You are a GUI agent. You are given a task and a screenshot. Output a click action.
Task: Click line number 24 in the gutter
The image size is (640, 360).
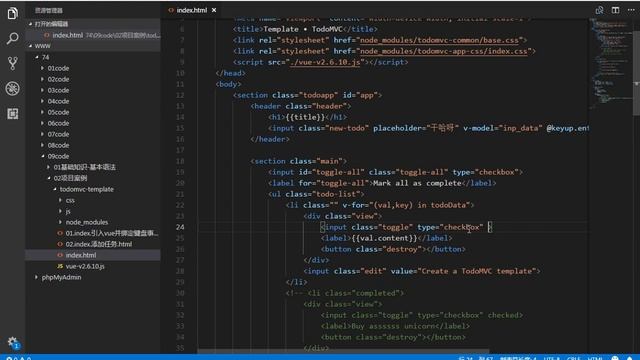pos(180,227)
